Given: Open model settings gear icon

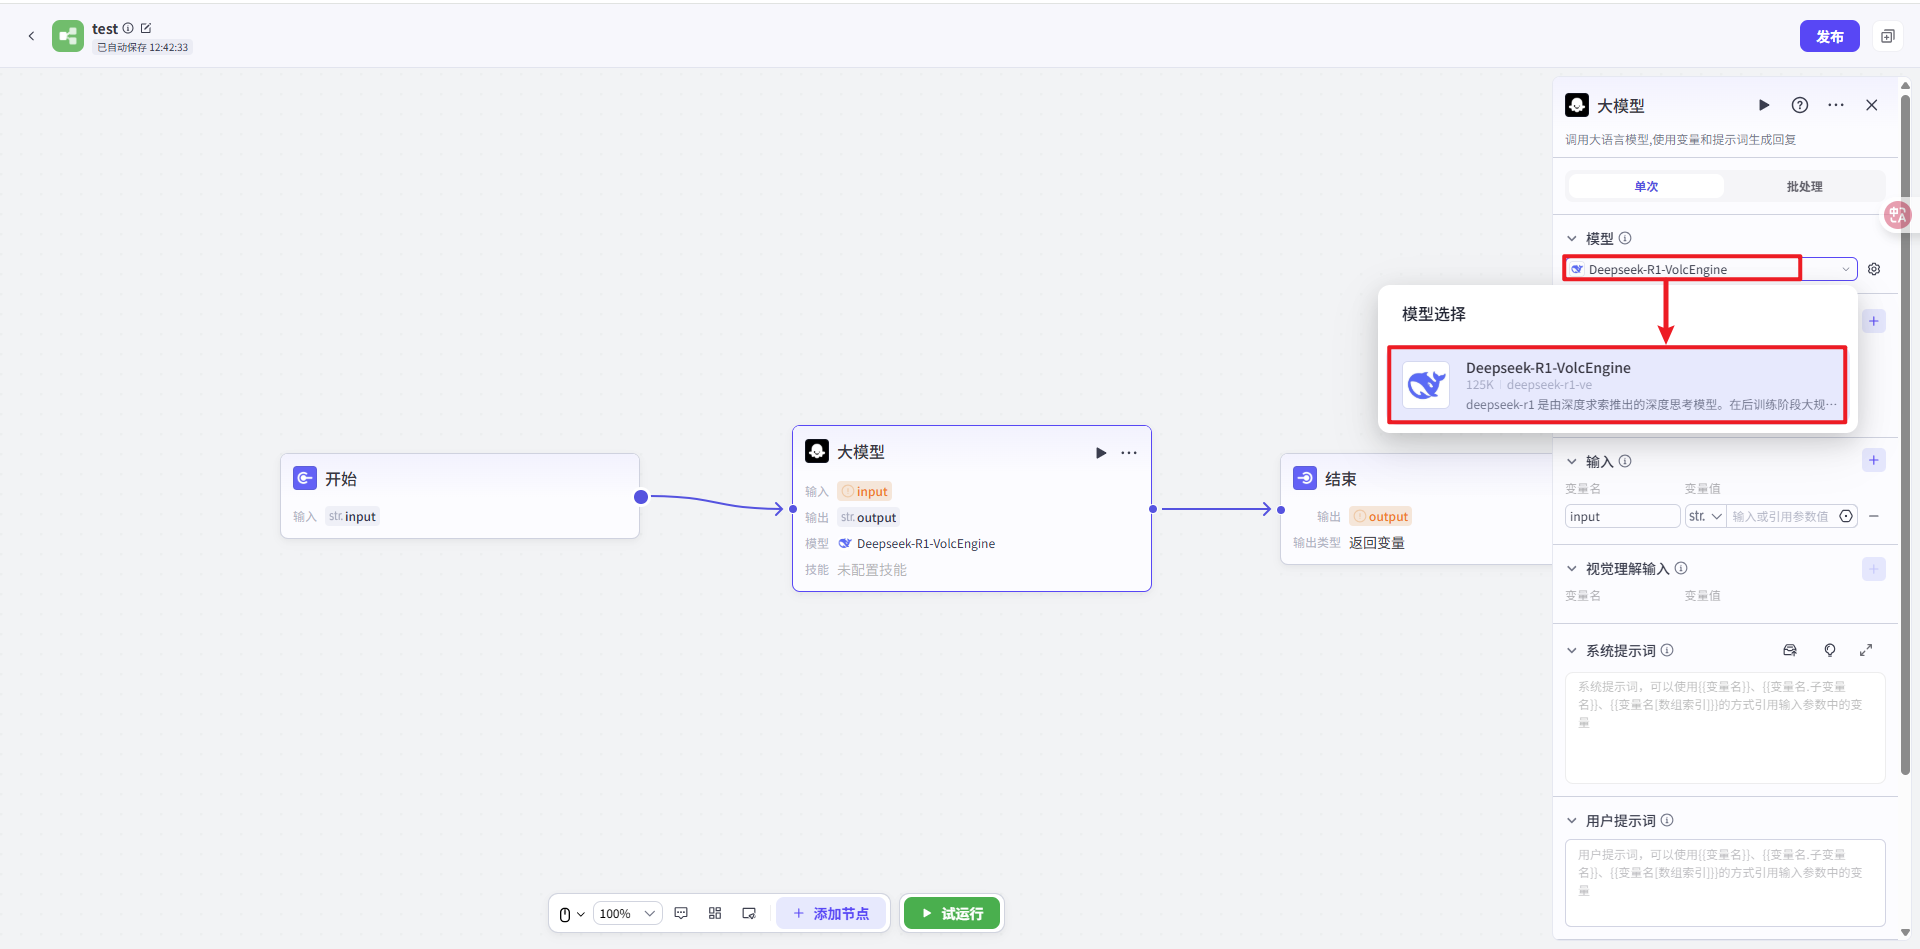Looking at the screenshot, I should (1874, 269).
